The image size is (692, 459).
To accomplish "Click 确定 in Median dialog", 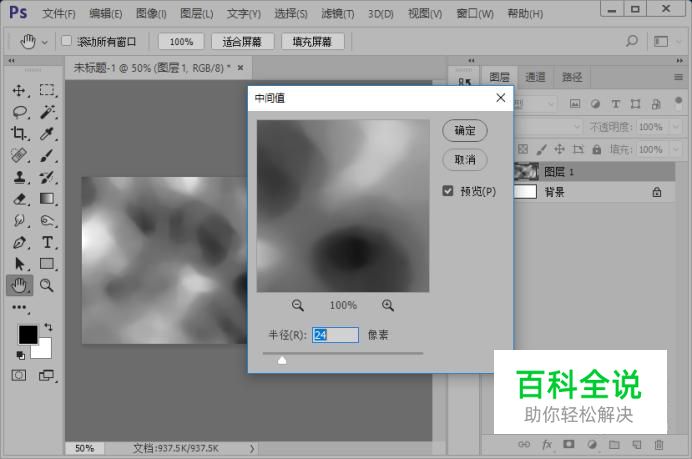I will click(x=465, y=131).
